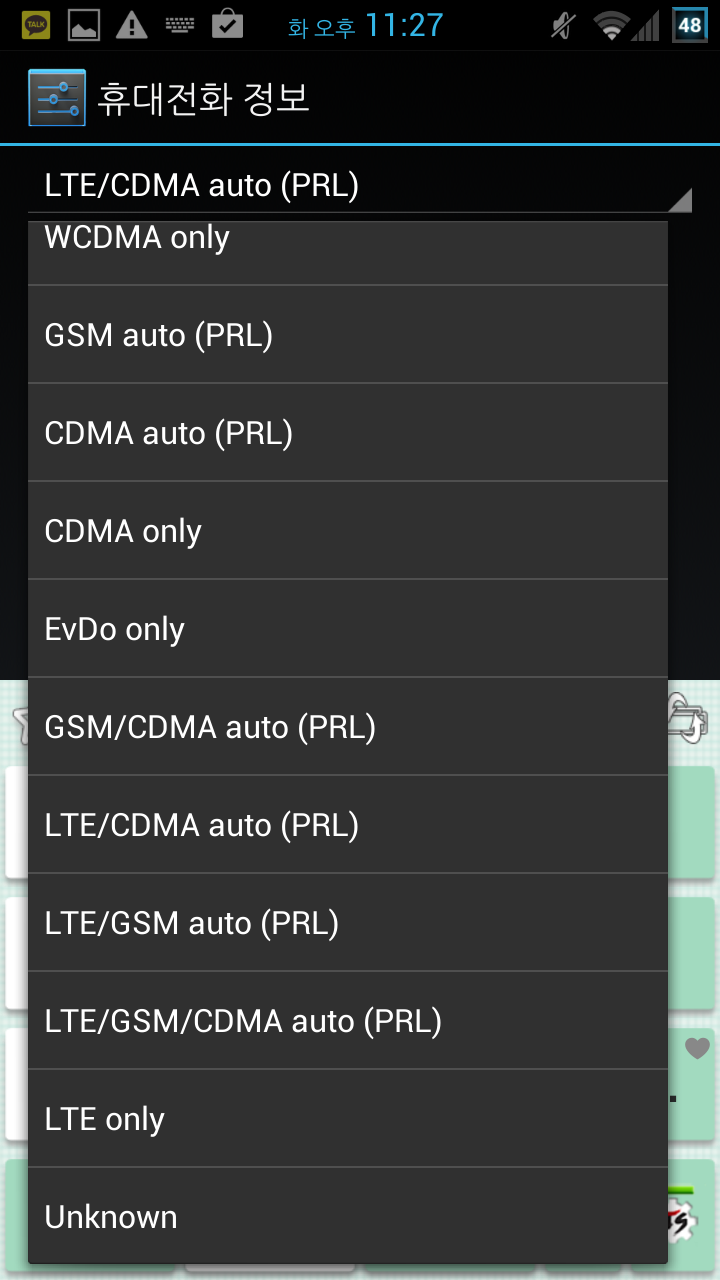
Task: Tap the muted sound status icon
Action: pos(563,25)
